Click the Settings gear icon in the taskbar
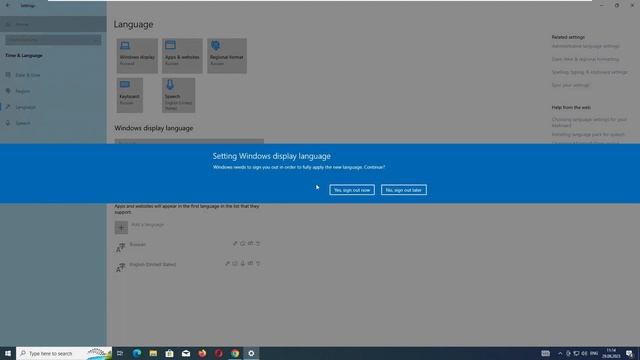This screenshot has height=360, width=640. (251, 353)
